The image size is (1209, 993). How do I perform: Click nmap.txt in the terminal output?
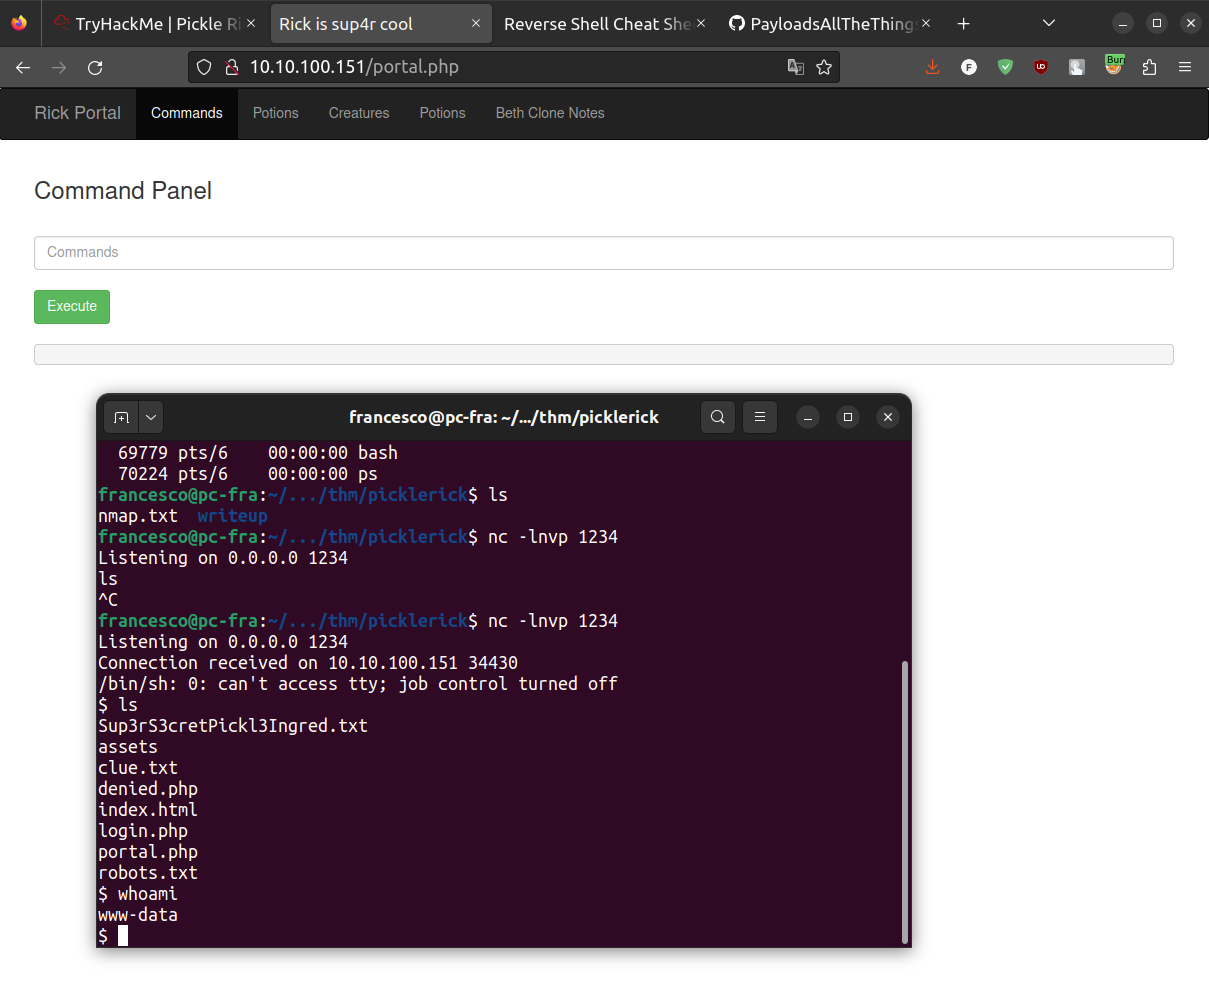(138, 516)
